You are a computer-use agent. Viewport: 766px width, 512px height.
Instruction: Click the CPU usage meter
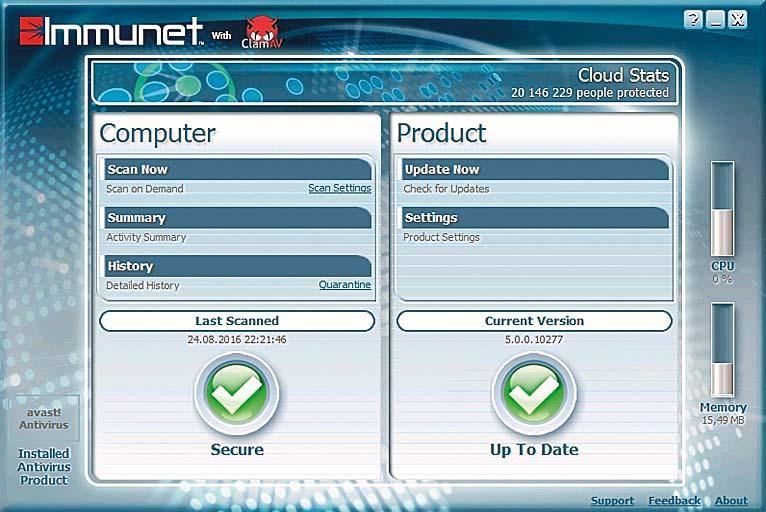coord(722,209)
